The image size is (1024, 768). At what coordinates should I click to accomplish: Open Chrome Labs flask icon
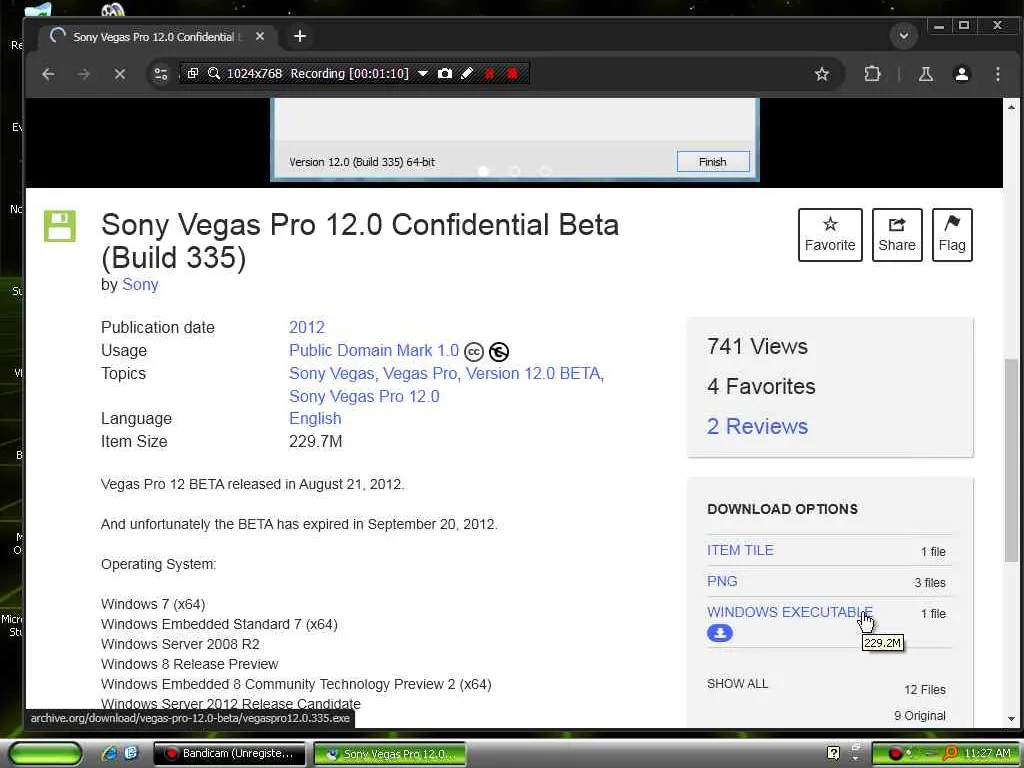click(x=925, y=74)
